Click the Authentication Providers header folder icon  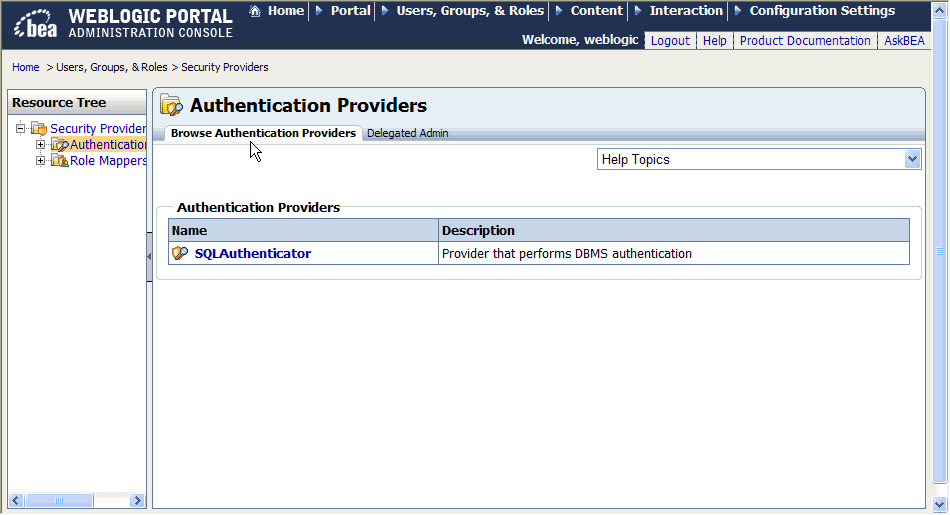pos(171,105)
